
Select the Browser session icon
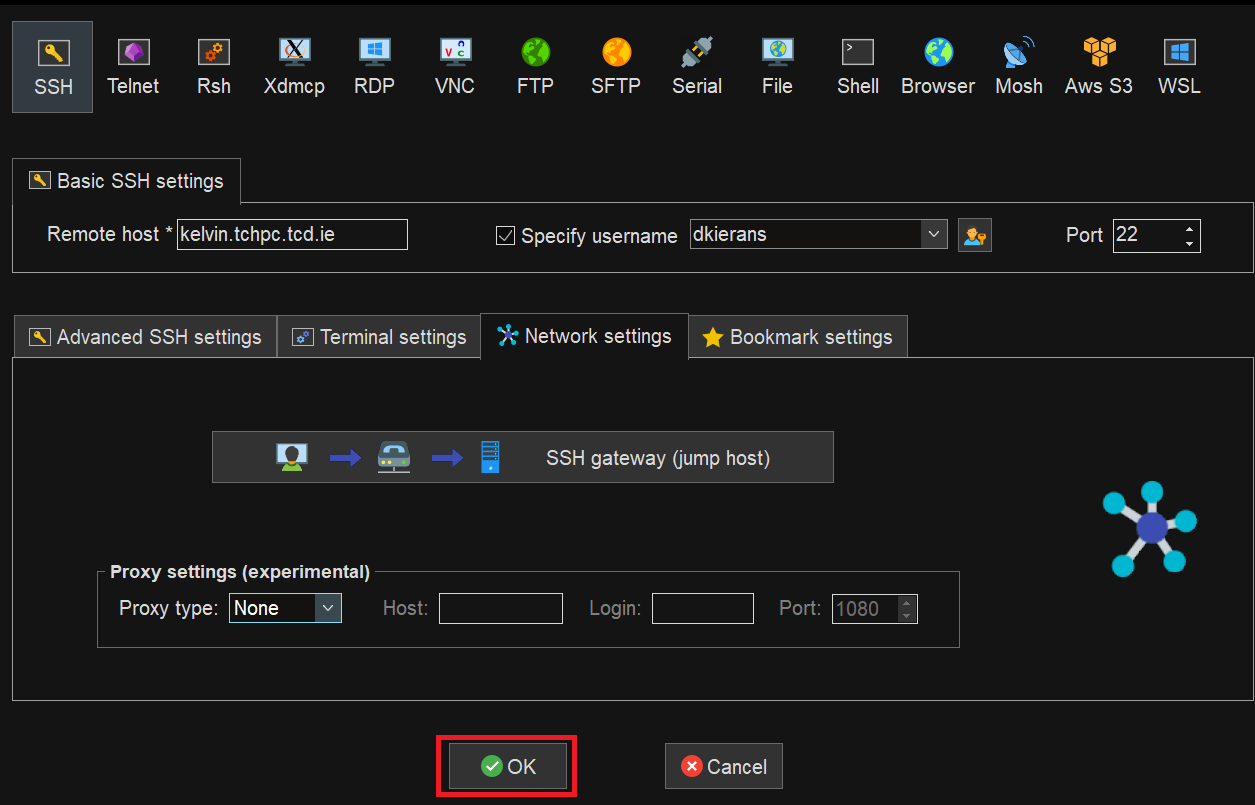coord(937,64)
